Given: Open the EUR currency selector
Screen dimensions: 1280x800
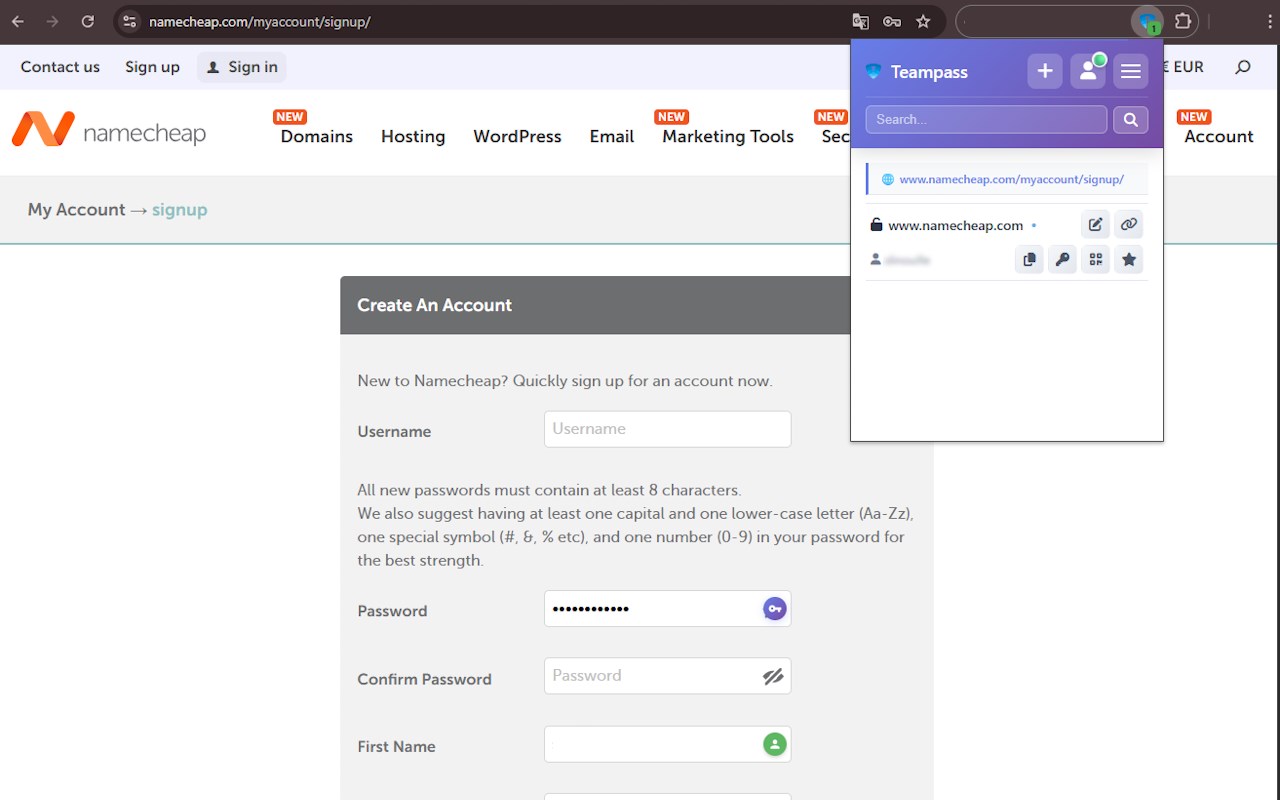Looking at the screenshot, I should (x=1180, y=67).
